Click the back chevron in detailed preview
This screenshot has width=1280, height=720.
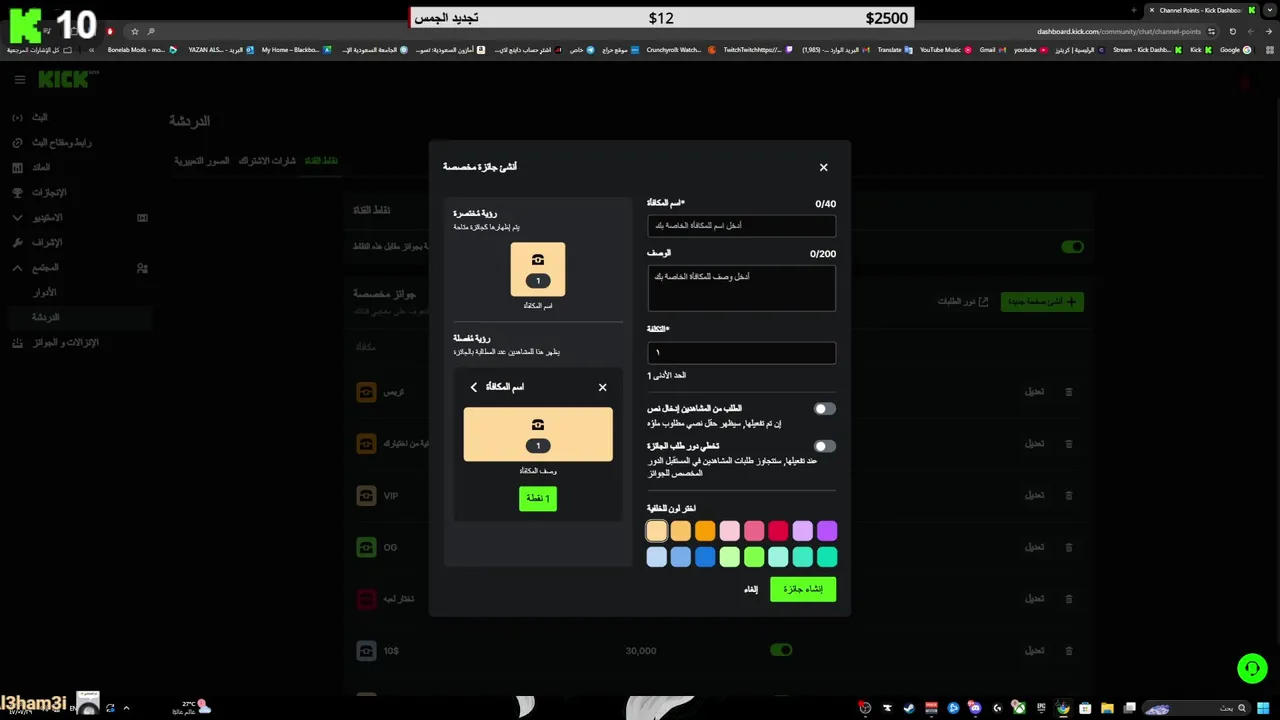click(x=474, y=387)
